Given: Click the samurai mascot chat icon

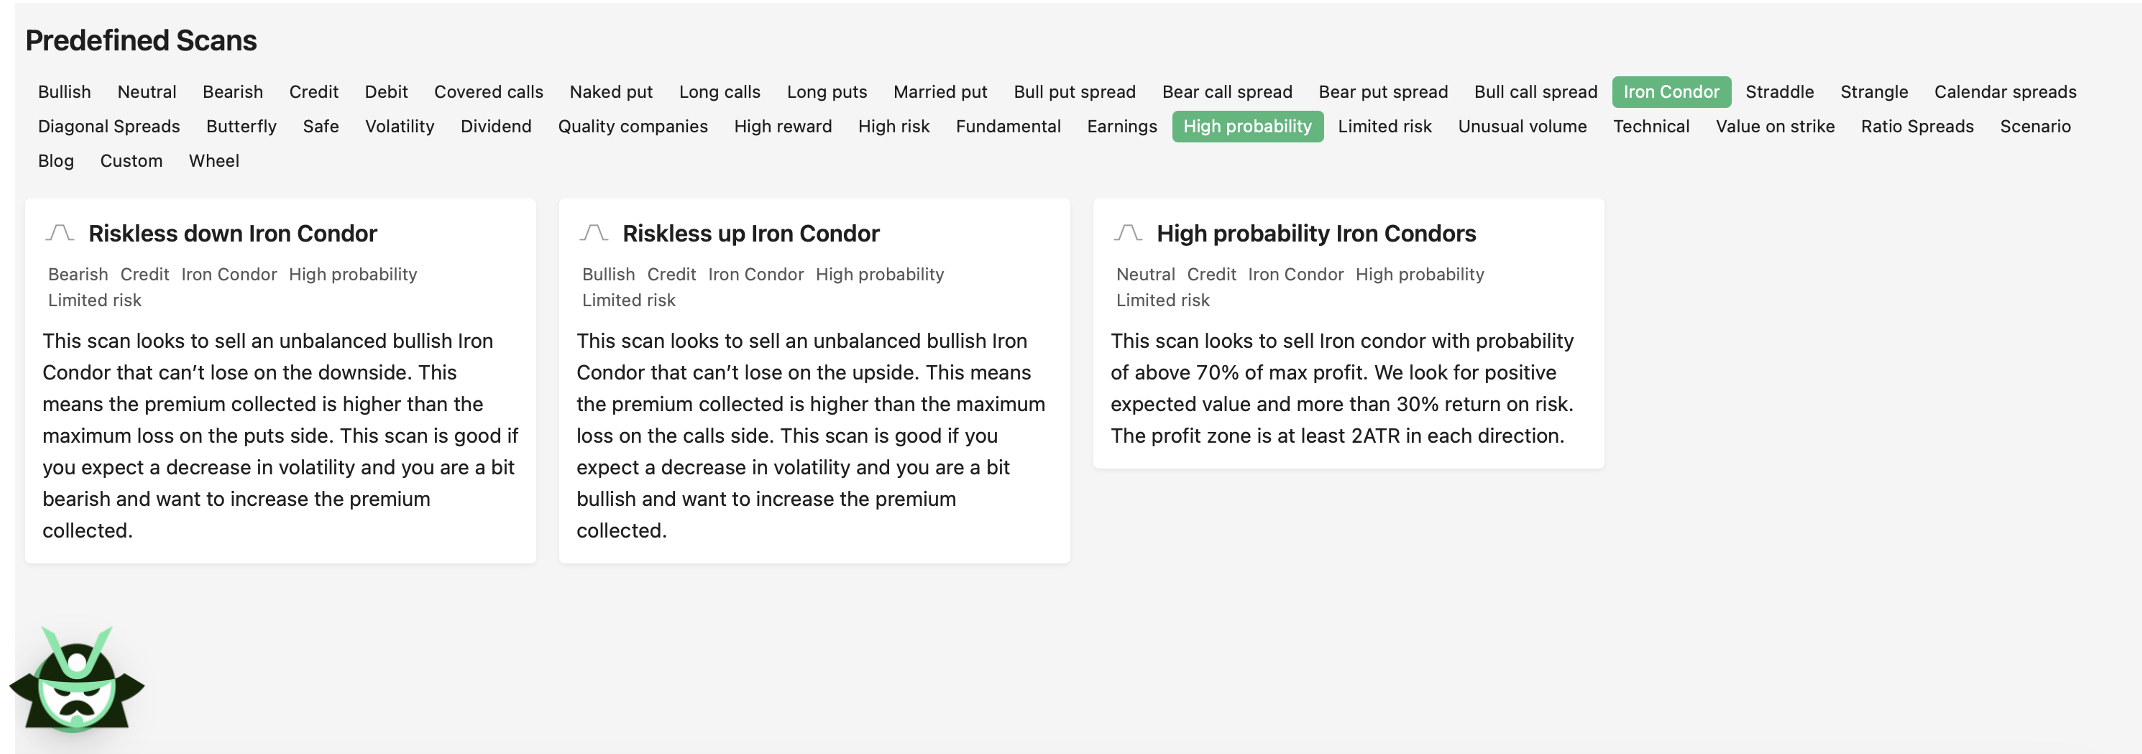Looking at the screenshot, I should point(76,682).
